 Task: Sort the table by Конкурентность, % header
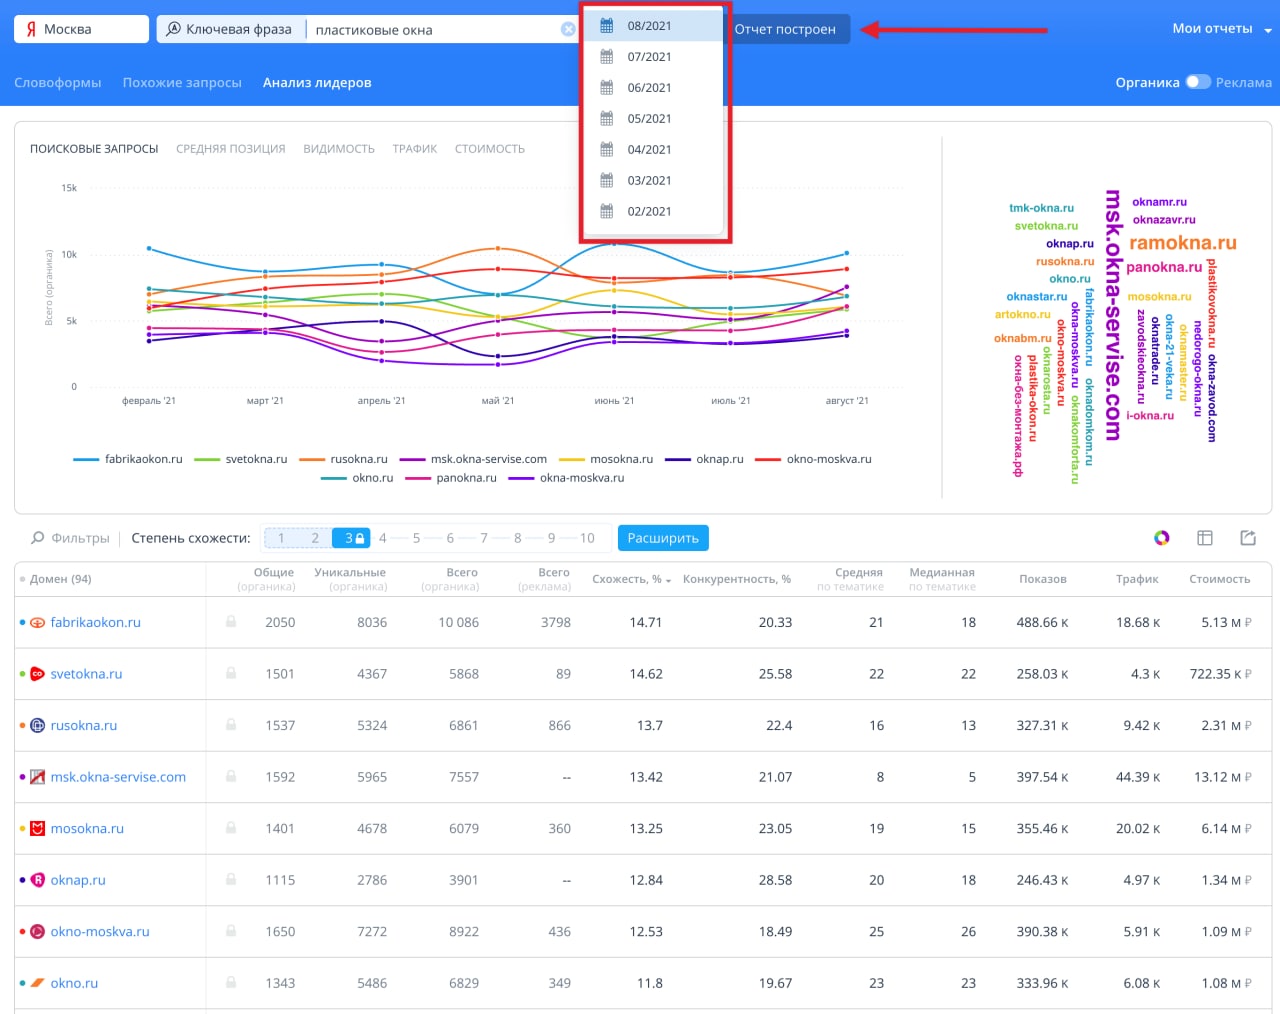737,579
